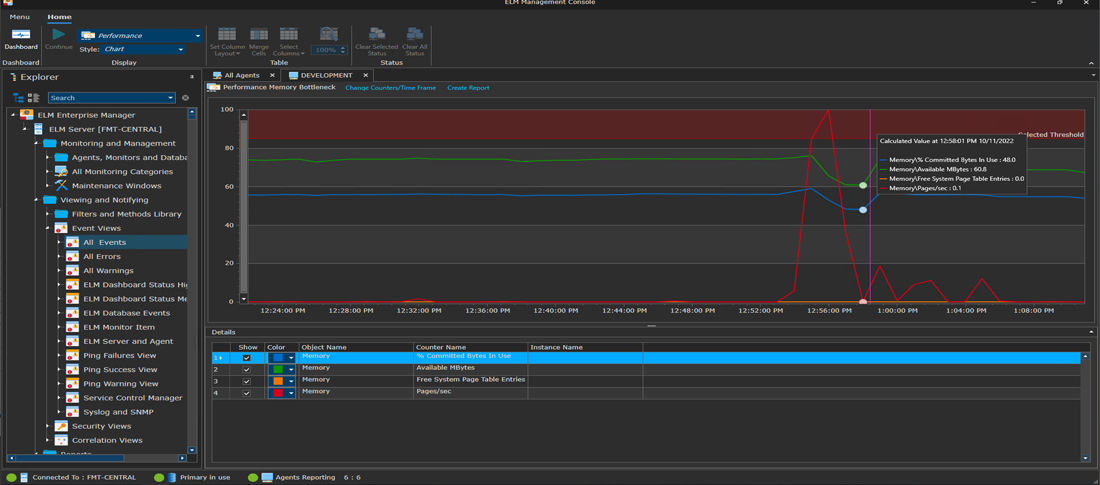Open the ELM Server and Agent view

[128, 341]
